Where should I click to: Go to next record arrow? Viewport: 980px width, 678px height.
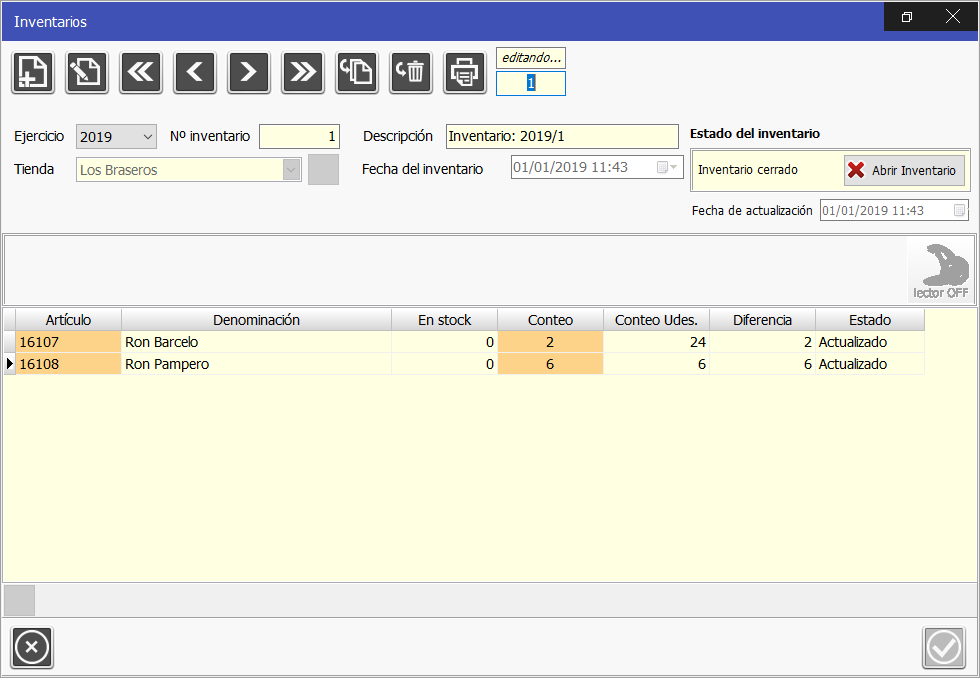[249, 72]
